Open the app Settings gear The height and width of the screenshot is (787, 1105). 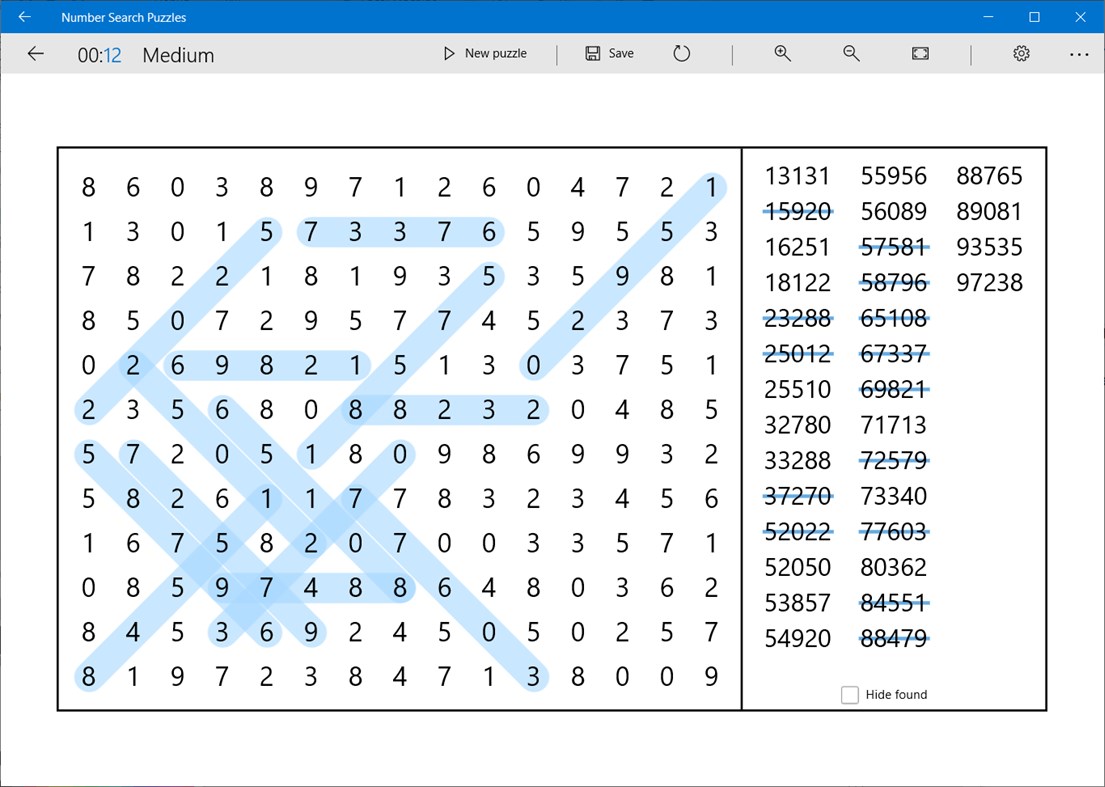click(1020, 53)
